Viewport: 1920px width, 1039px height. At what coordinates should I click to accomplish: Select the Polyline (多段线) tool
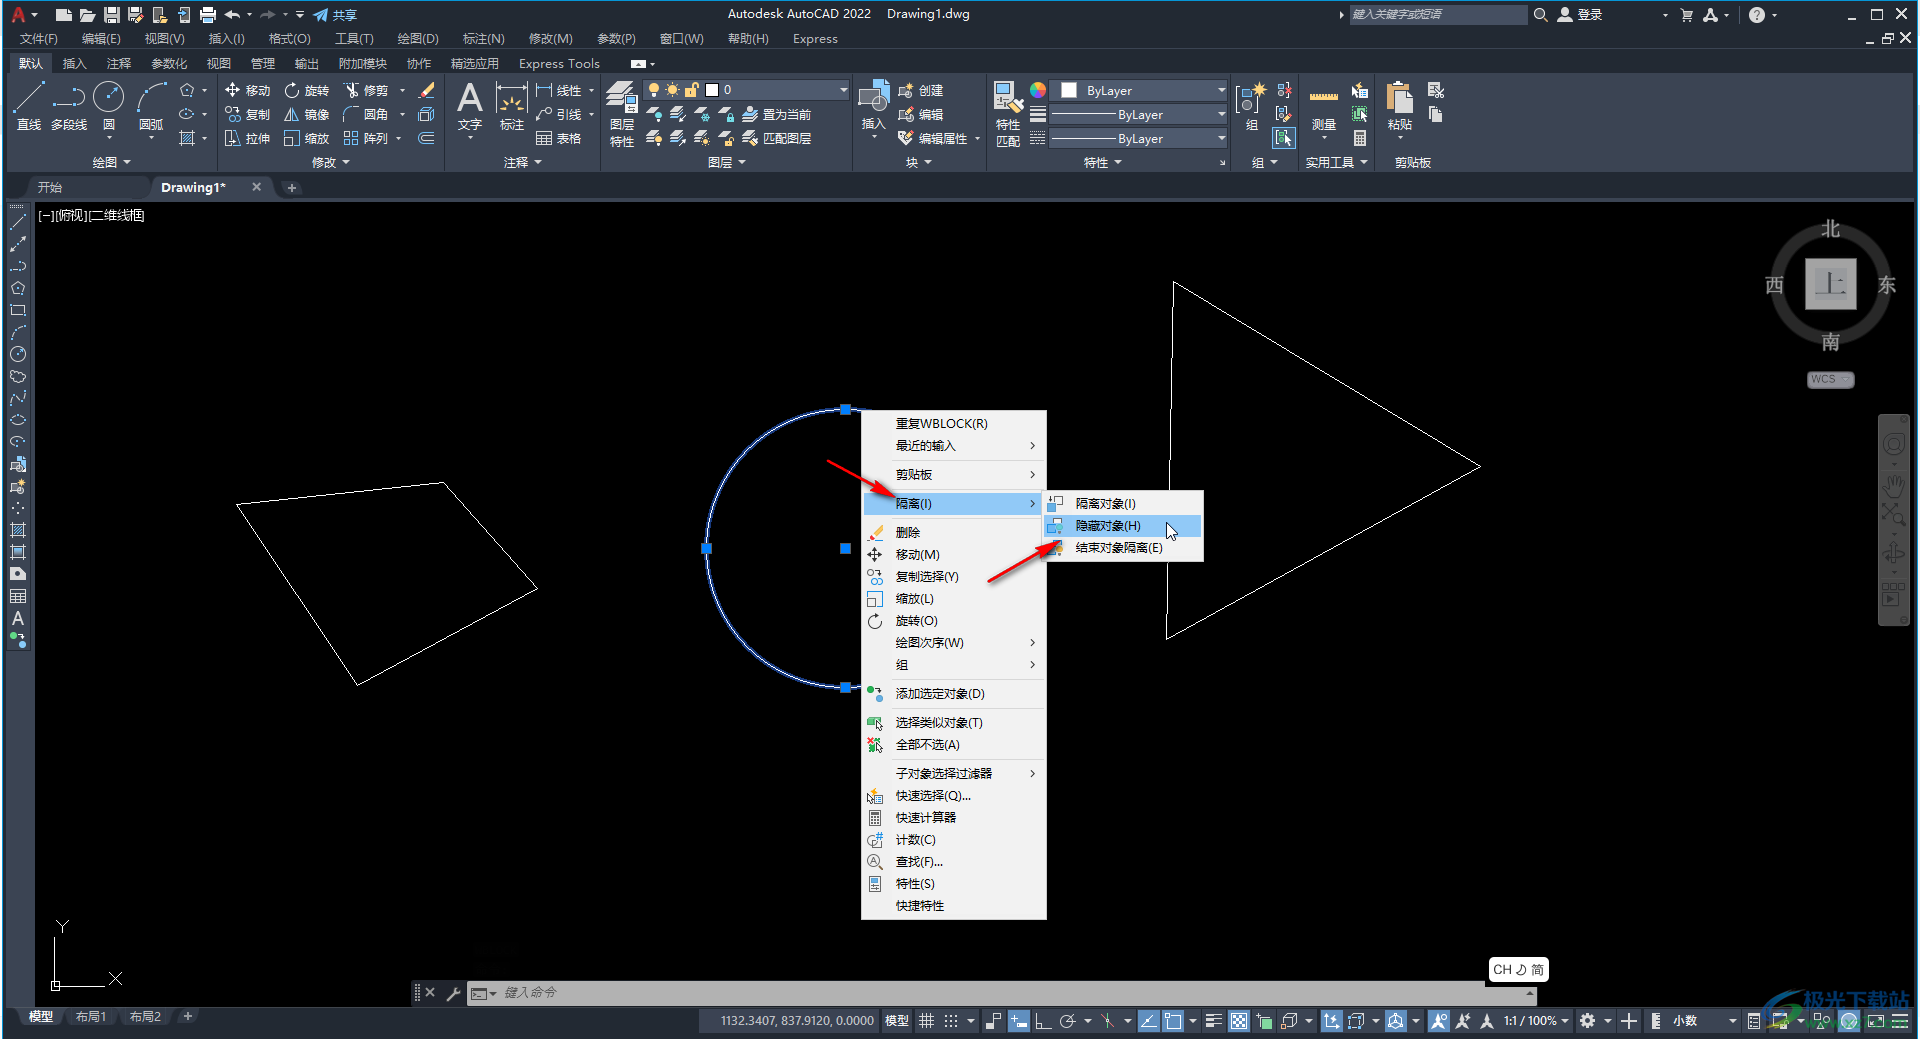69,106
